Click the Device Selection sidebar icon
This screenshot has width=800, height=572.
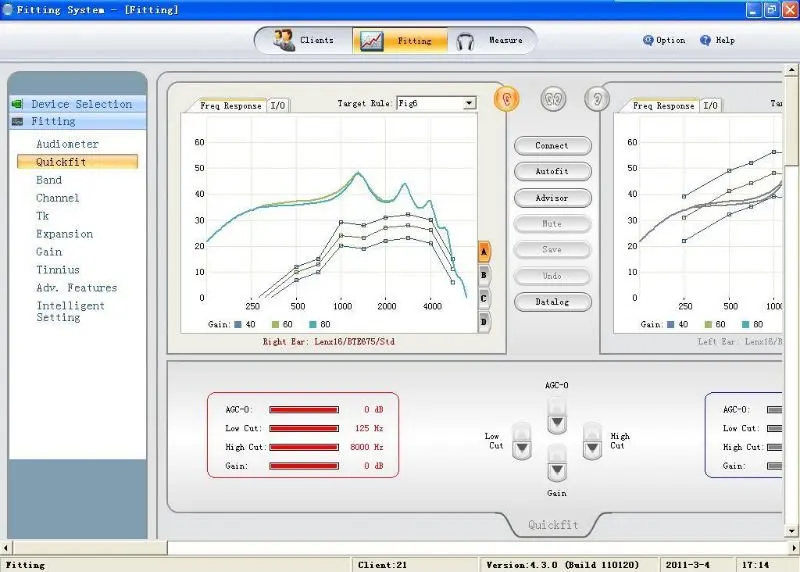17,104
